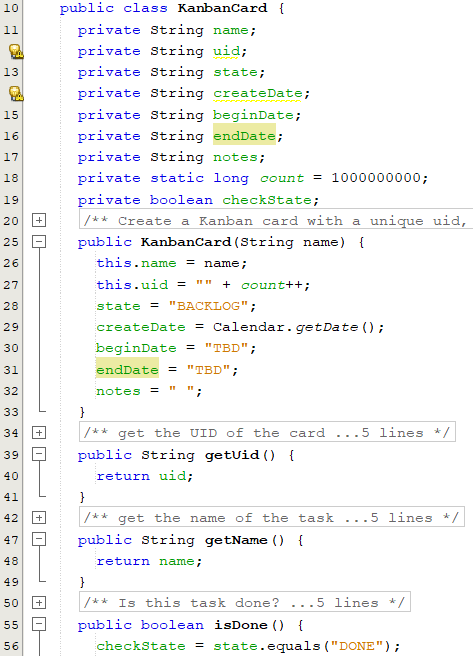
Task: Collapse the isDone method fold marker
Action: point(39,624)
